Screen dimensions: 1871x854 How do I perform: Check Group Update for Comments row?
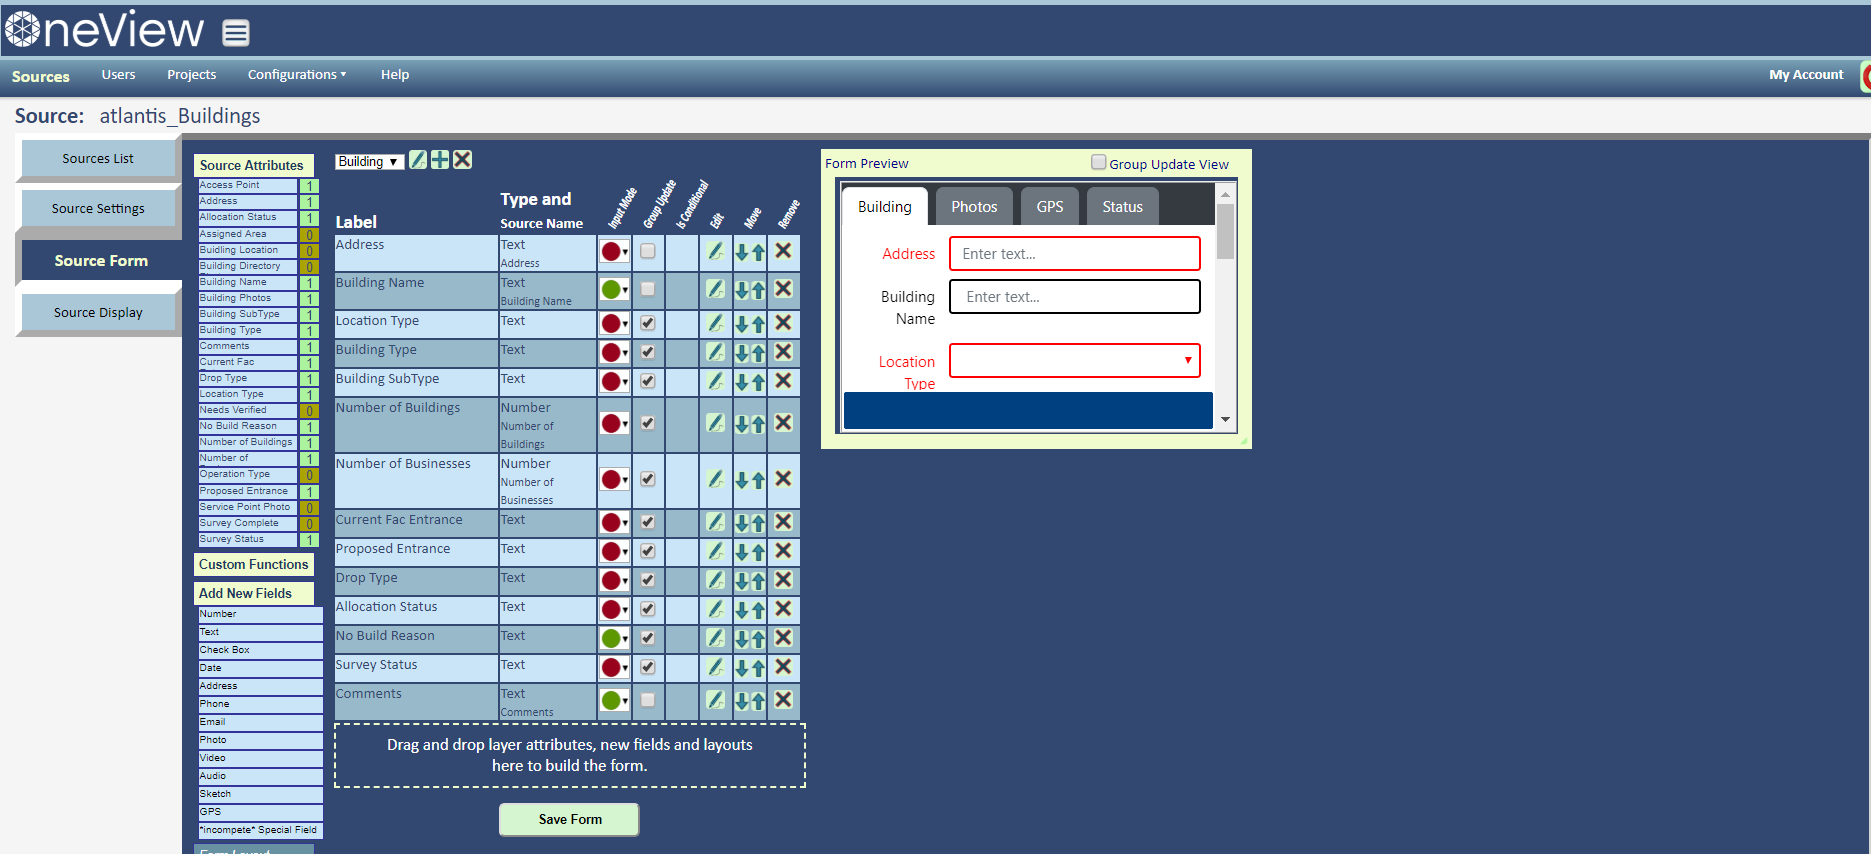click(x=648, y=700)
